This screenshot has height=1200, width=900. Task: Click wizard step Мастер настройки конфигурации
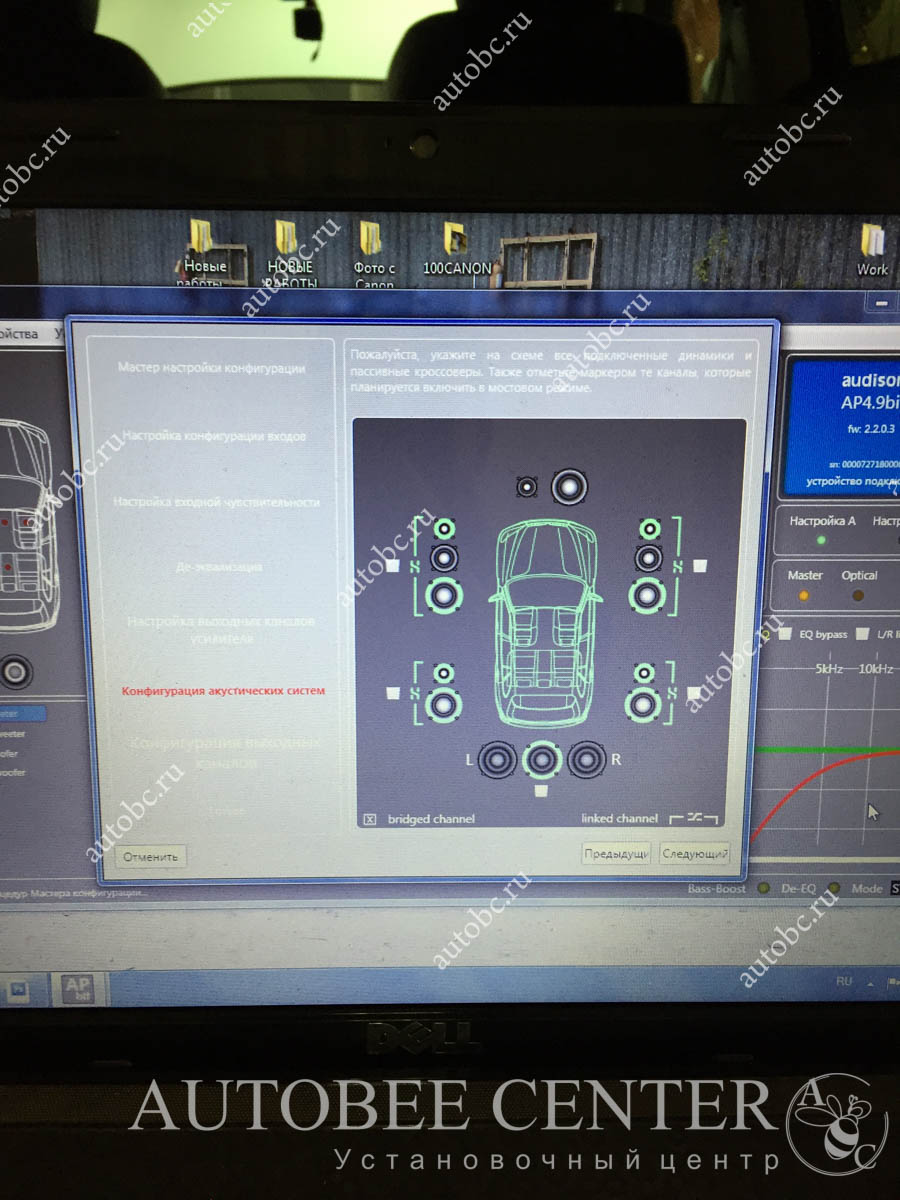[x=211, y=368]
